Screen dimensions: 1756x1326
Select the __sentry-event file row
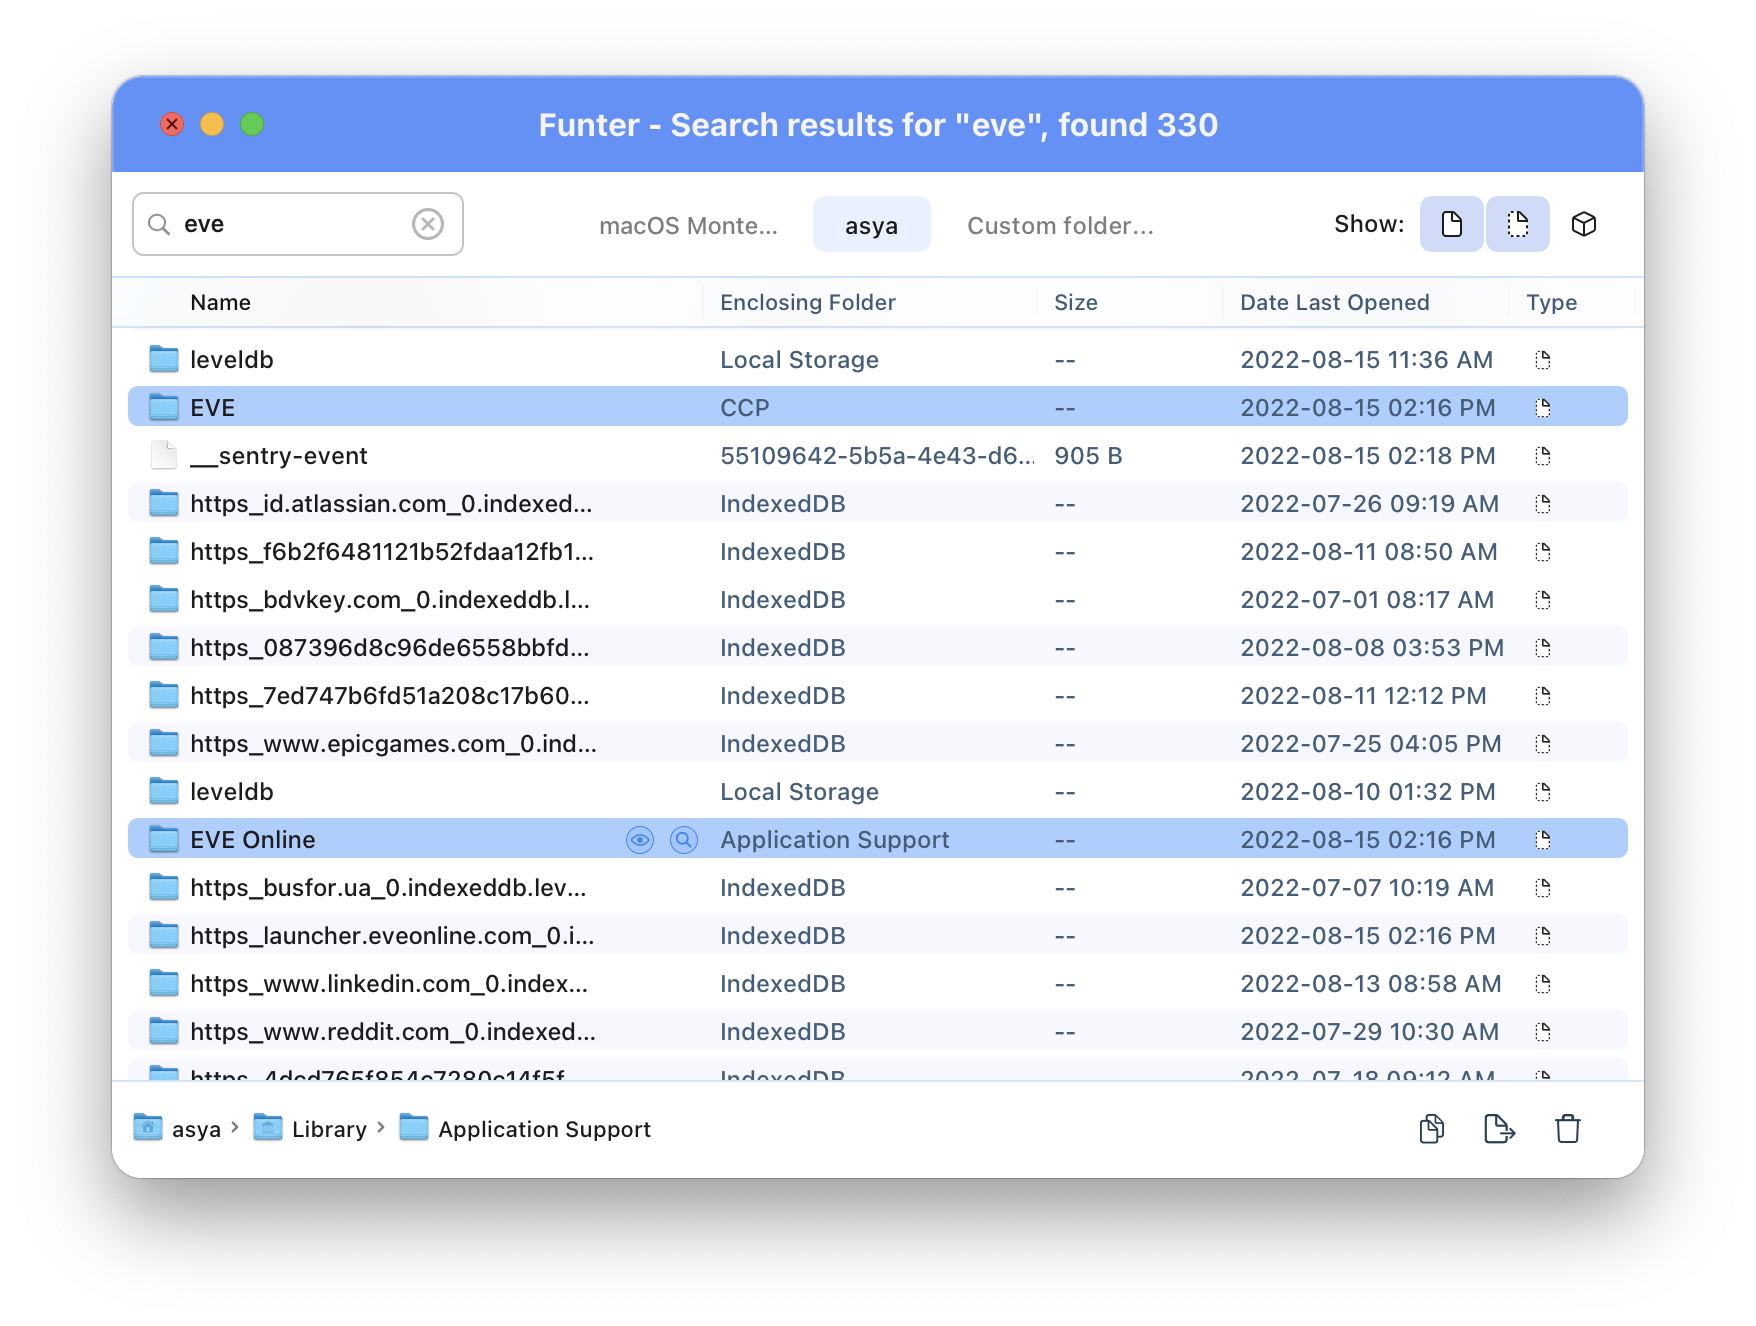[878, 456]
